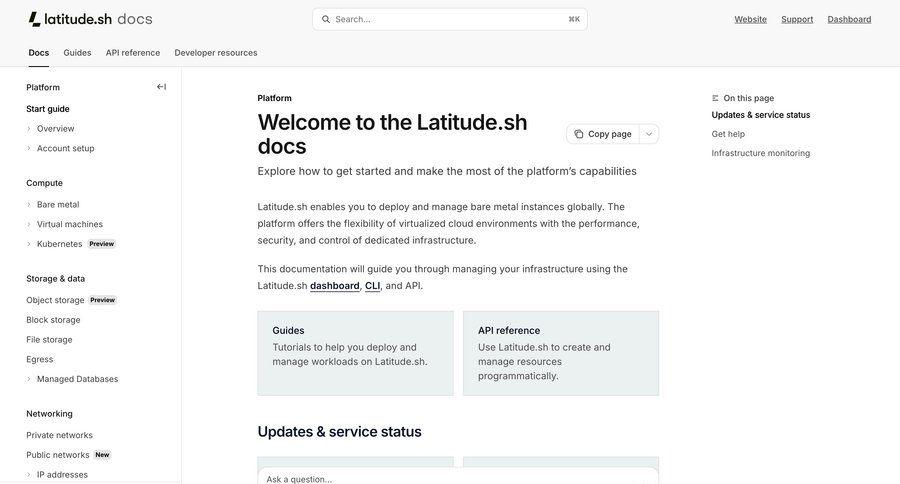The image size is (900, 484).
Task: Open the Support link in header
Action: click(797, 19)
